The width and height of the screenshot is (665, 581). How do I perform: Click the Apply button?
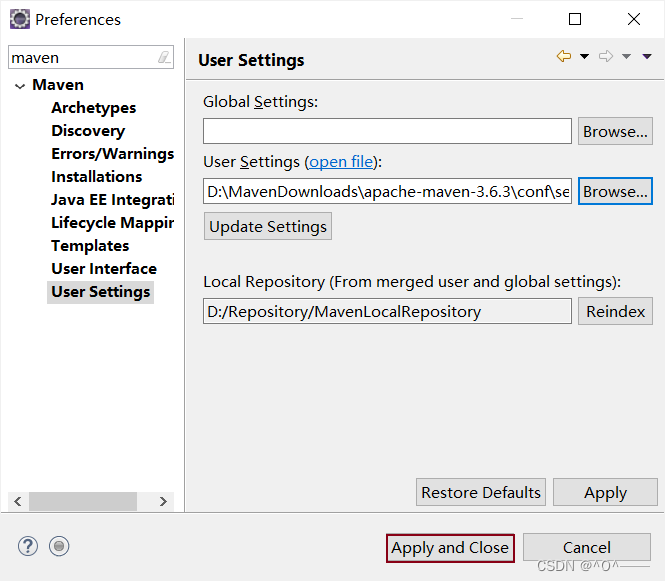[605, 492]
